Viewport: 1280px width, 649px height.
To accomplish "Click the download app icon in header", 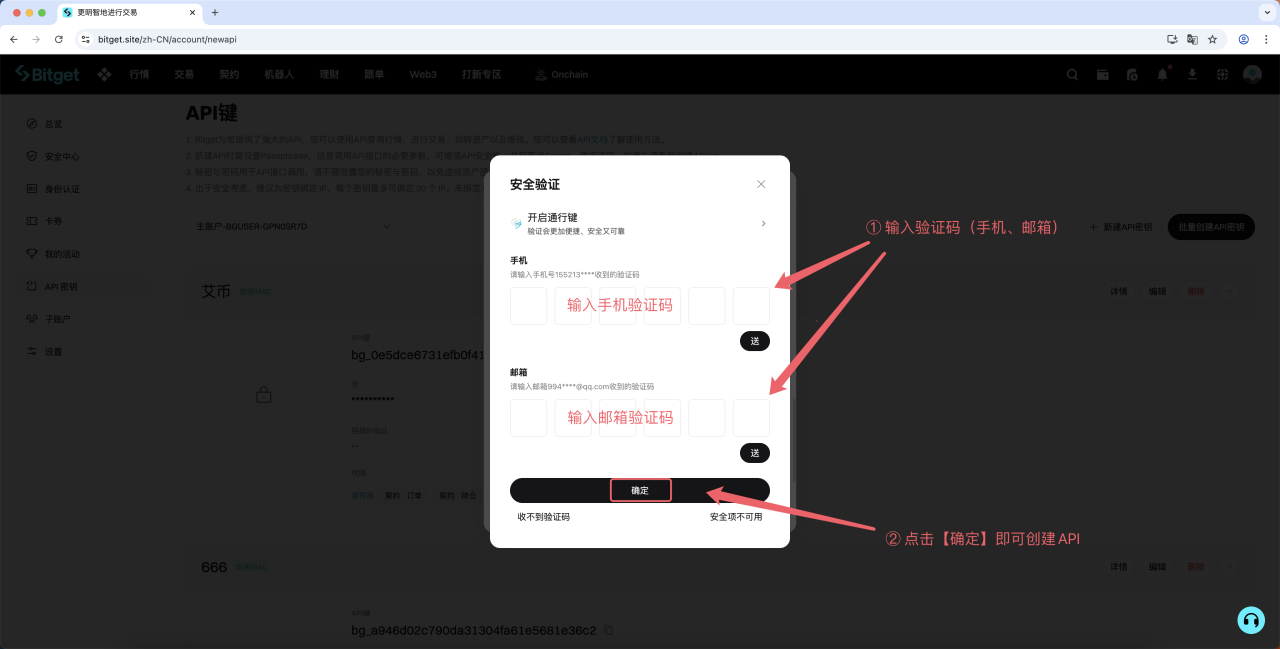I will pos(1192,75).
